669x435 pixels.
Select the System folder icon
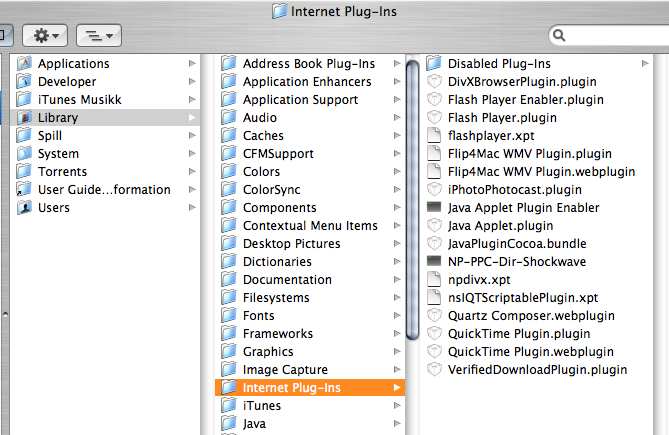tap(24, 154)
